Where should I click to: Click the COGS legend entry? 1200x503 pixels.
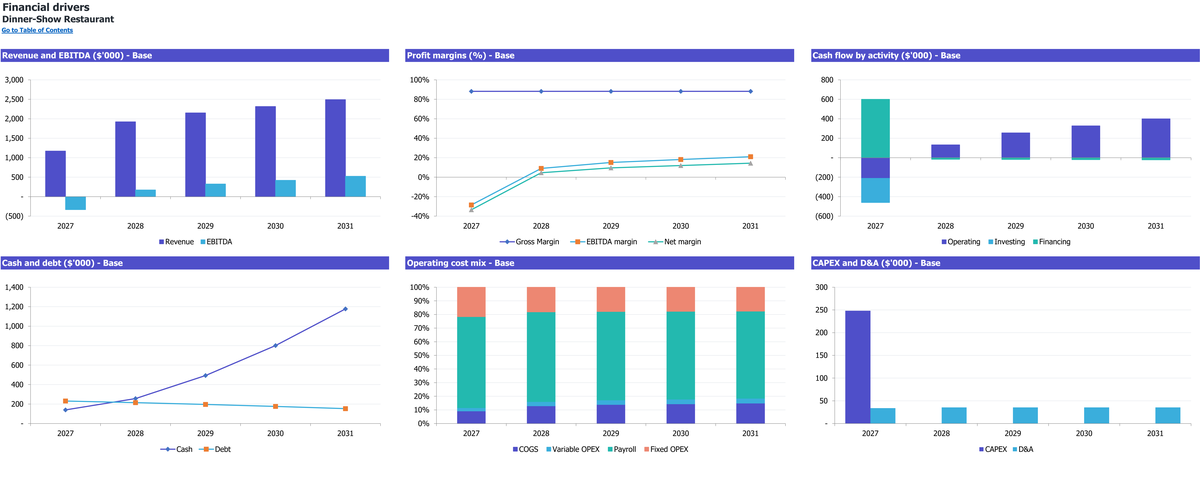[526, 449]
